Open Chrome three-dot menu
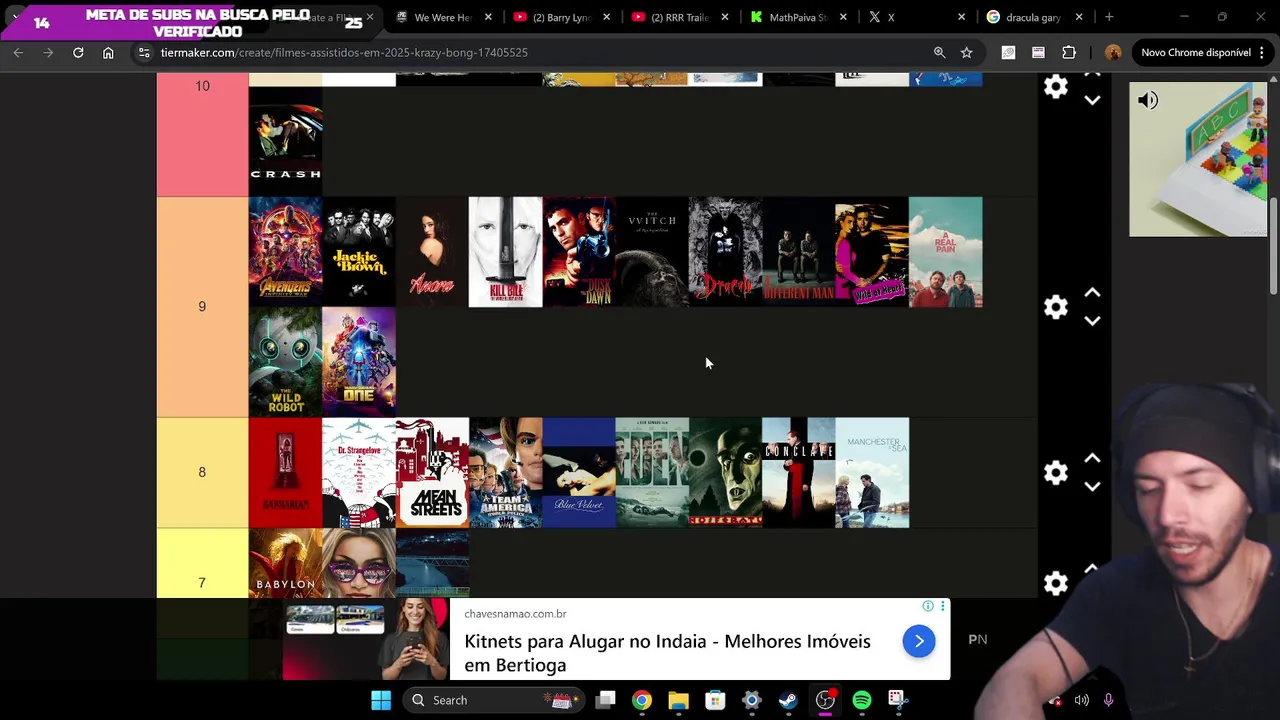Screen dimensions: 1280x720 1263,52
